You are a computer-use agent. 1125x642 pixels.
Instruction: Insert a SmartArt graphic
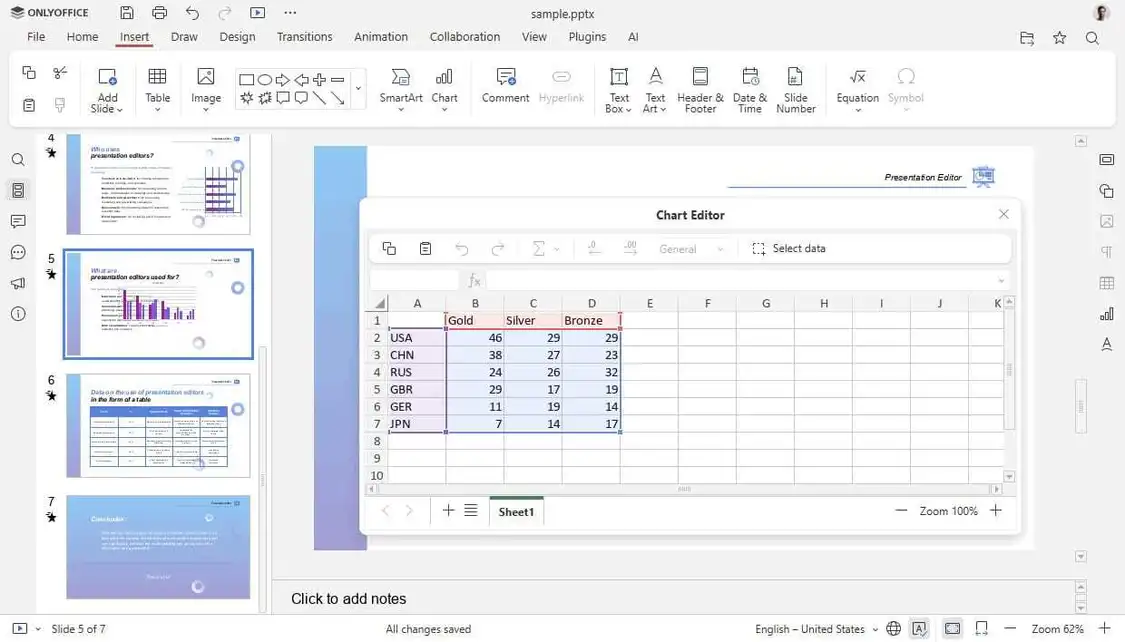pos(400,88)
